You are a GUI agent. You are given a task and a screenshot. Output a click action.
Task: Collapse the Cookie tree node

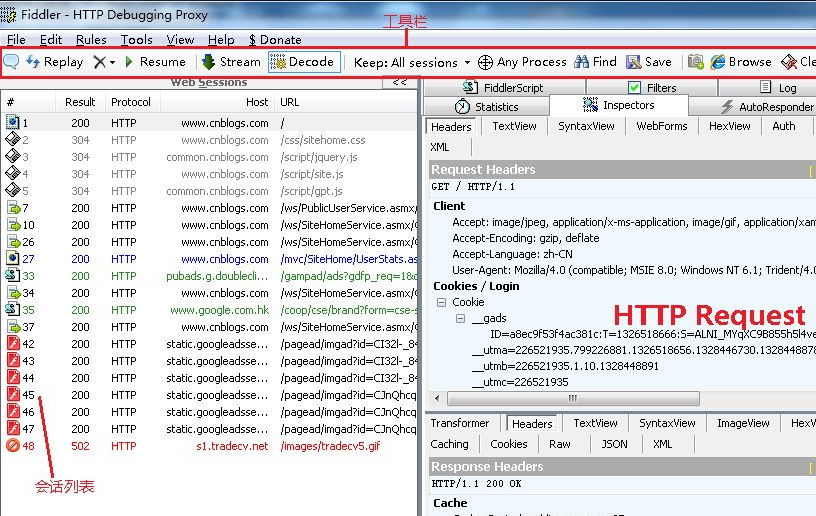tap(441, 302)
